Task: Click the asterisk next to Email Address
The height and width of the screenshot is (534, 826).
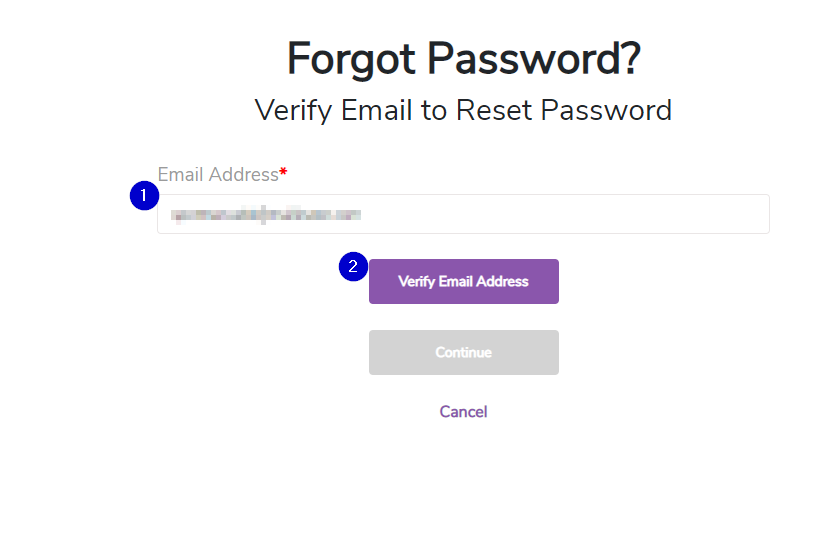Action: [x=283, y=174]
